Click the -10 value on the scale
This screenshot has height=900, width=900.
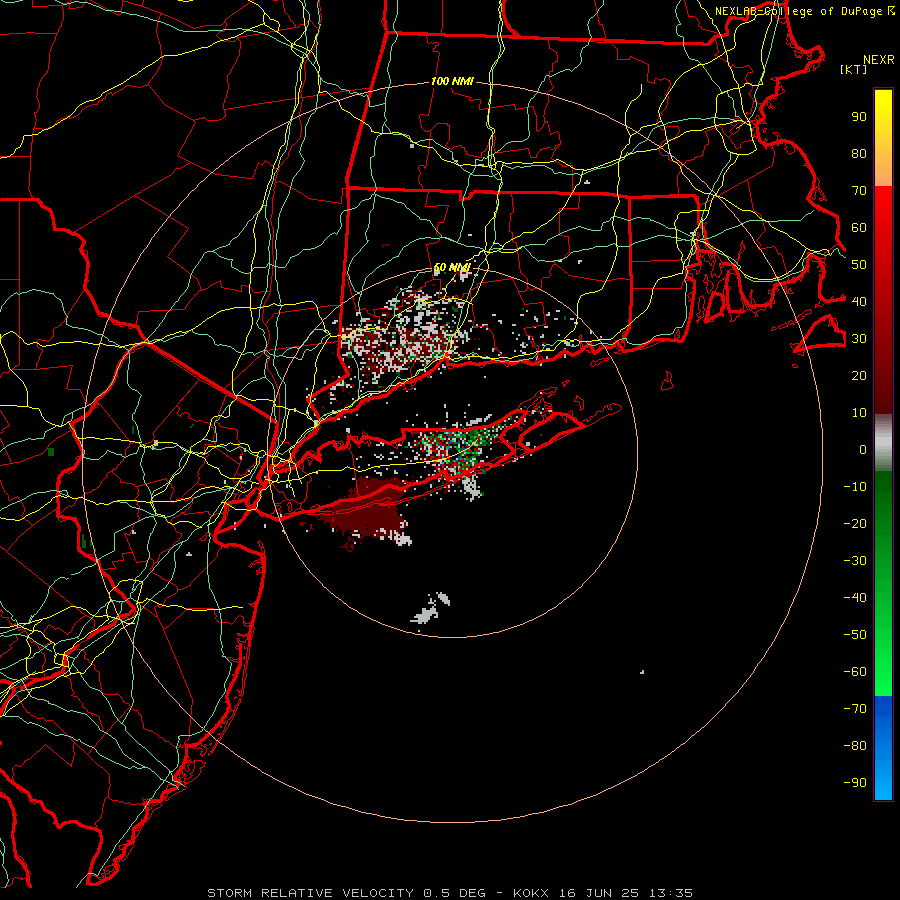(x=855, y=487)
